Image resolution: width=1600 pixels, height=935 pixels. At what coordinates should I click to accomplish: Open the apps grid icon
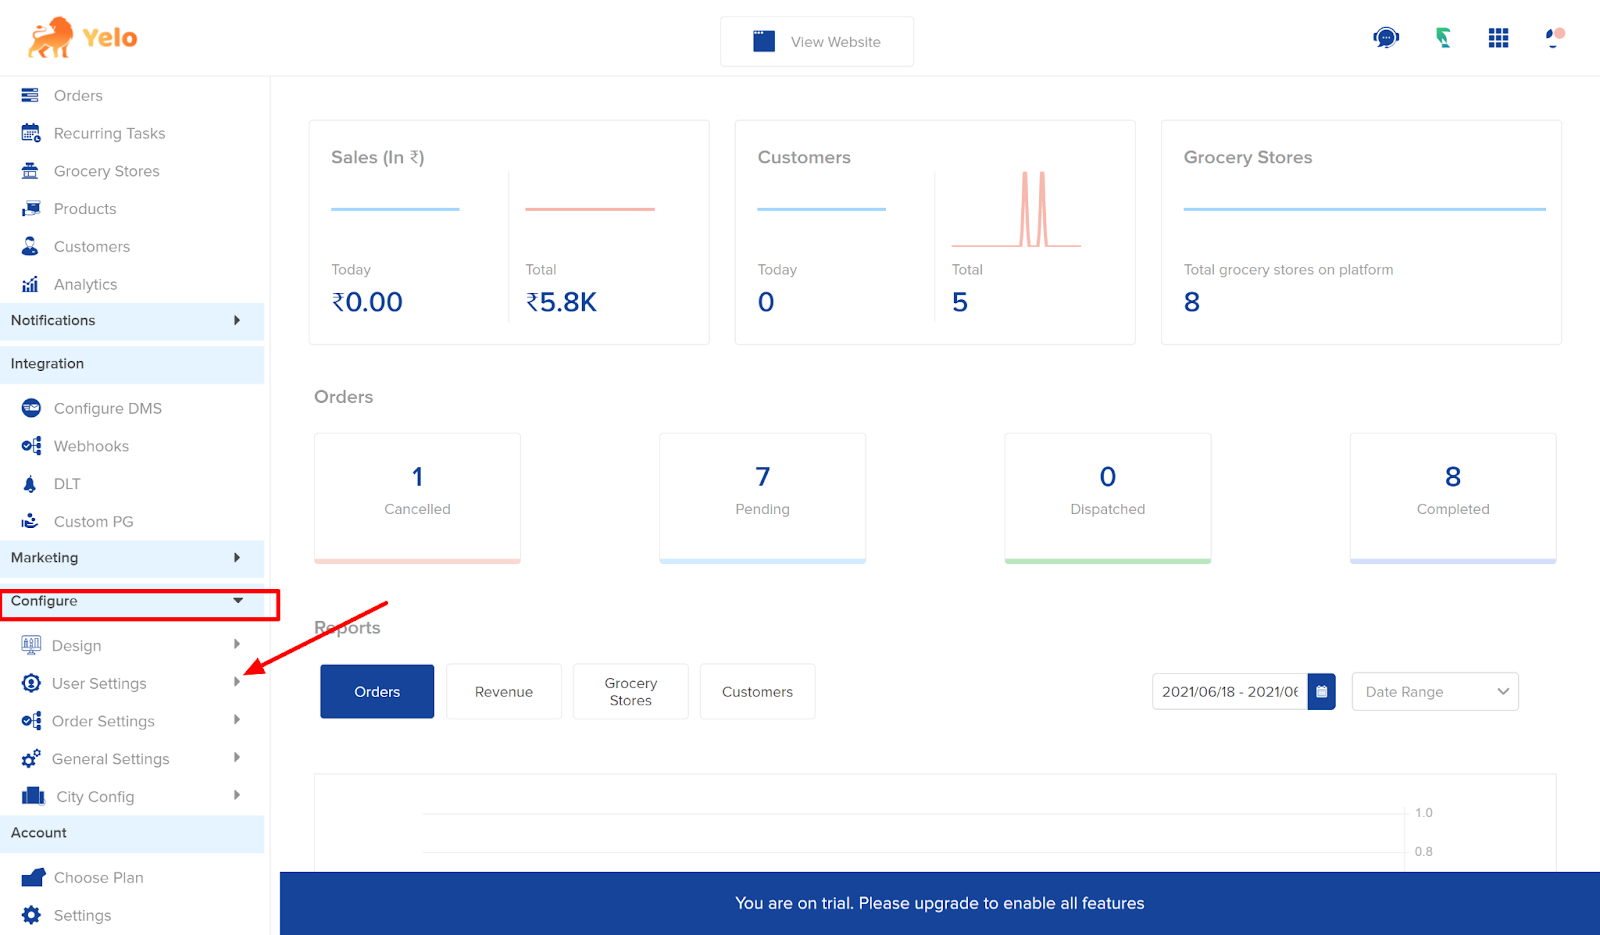tap(1498, 38)
